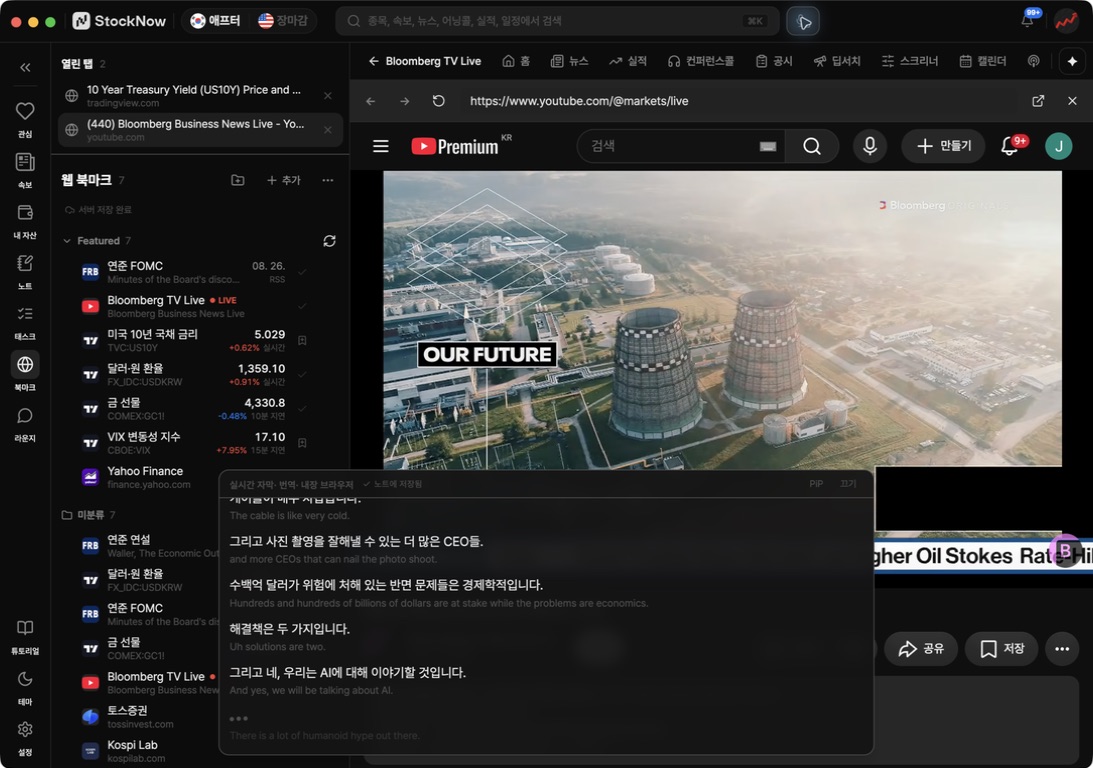Open StockNow notifications bell at top right
The width and height of the screenshot is (1093, 768).
[1027, 21]
